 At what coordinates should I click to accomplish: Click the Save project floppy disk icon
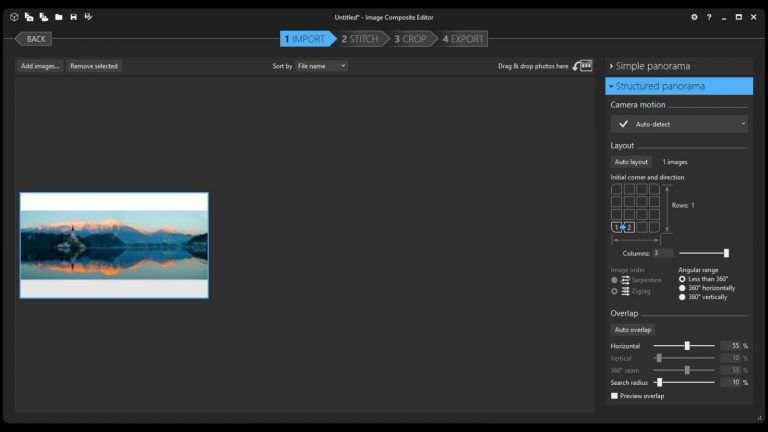coord(73,17)
